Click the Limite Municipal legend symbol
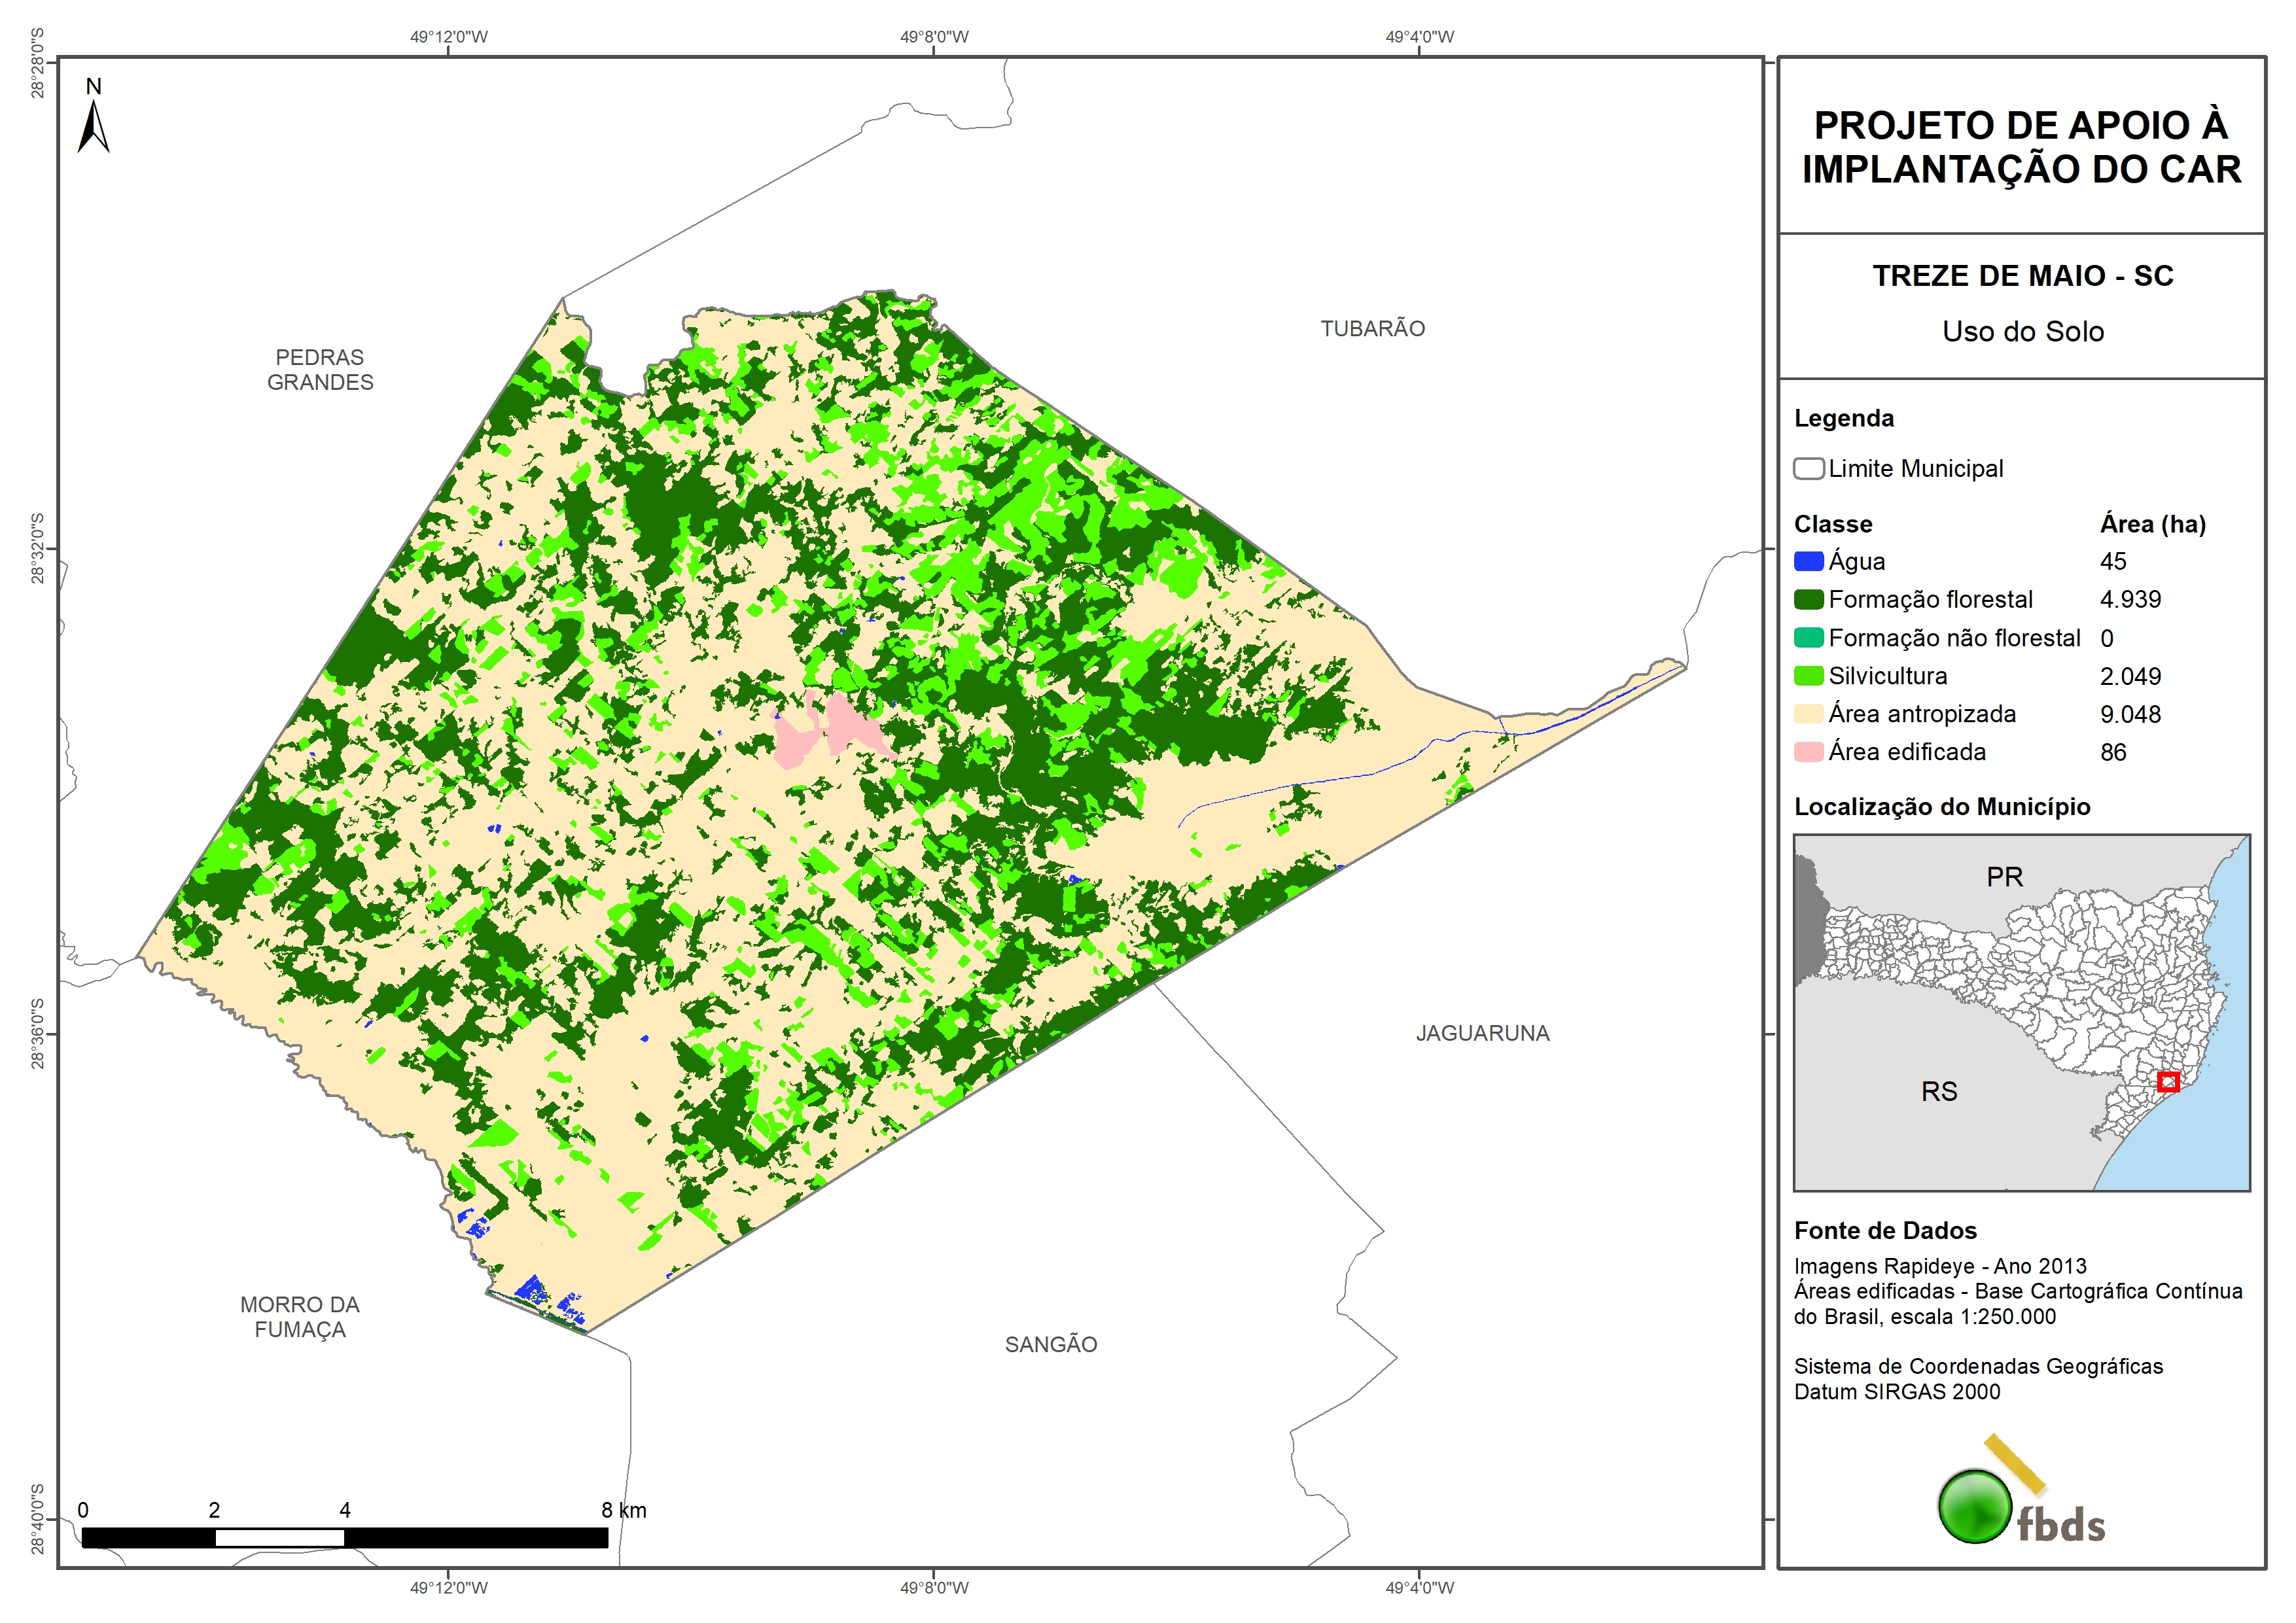 (1808, 468)
